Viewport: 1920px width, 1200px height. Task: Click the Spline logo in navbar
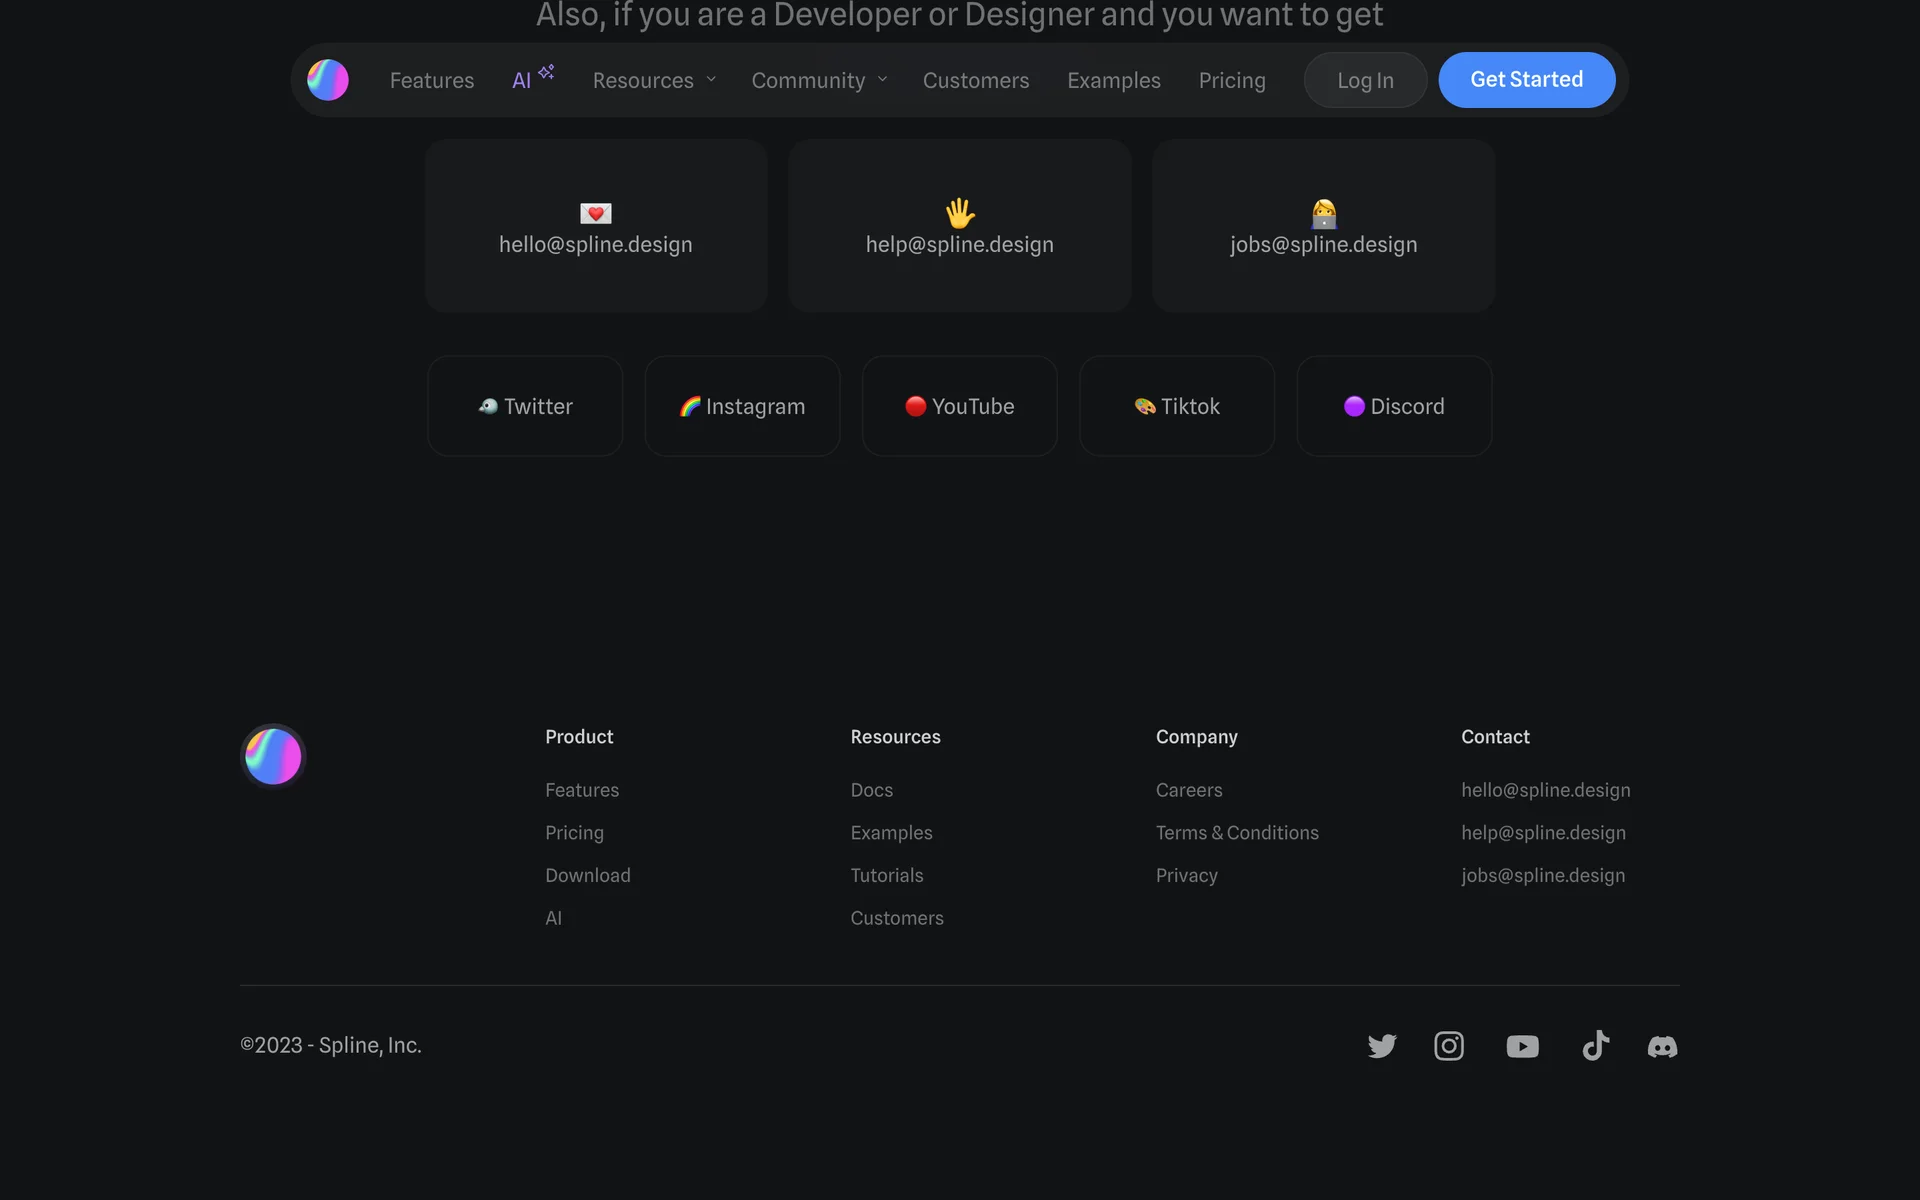(x=328, y=80)
